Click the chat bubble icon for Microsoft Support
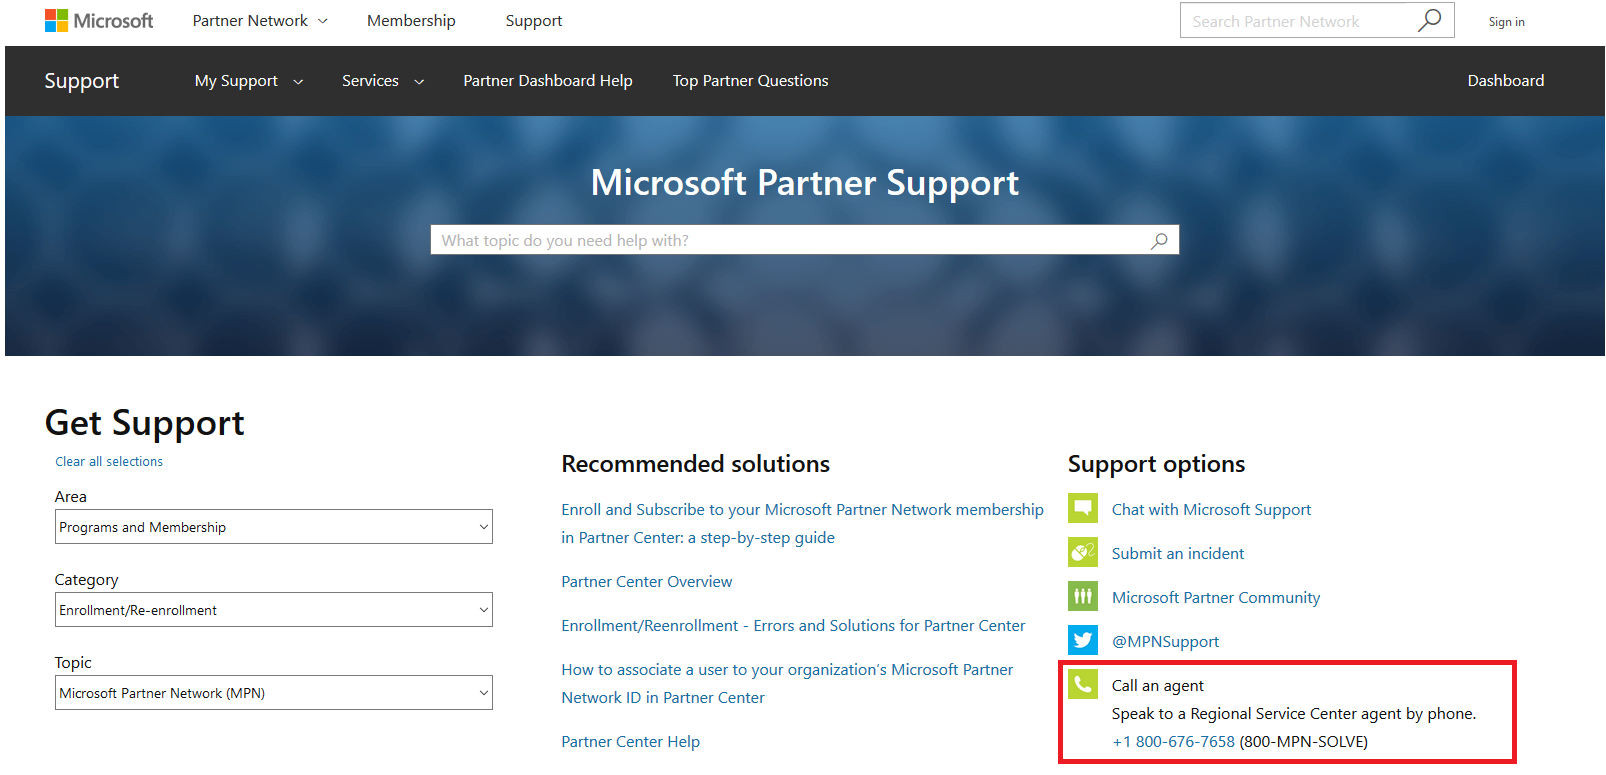1606x775 pixels. tap(1083, 509)
